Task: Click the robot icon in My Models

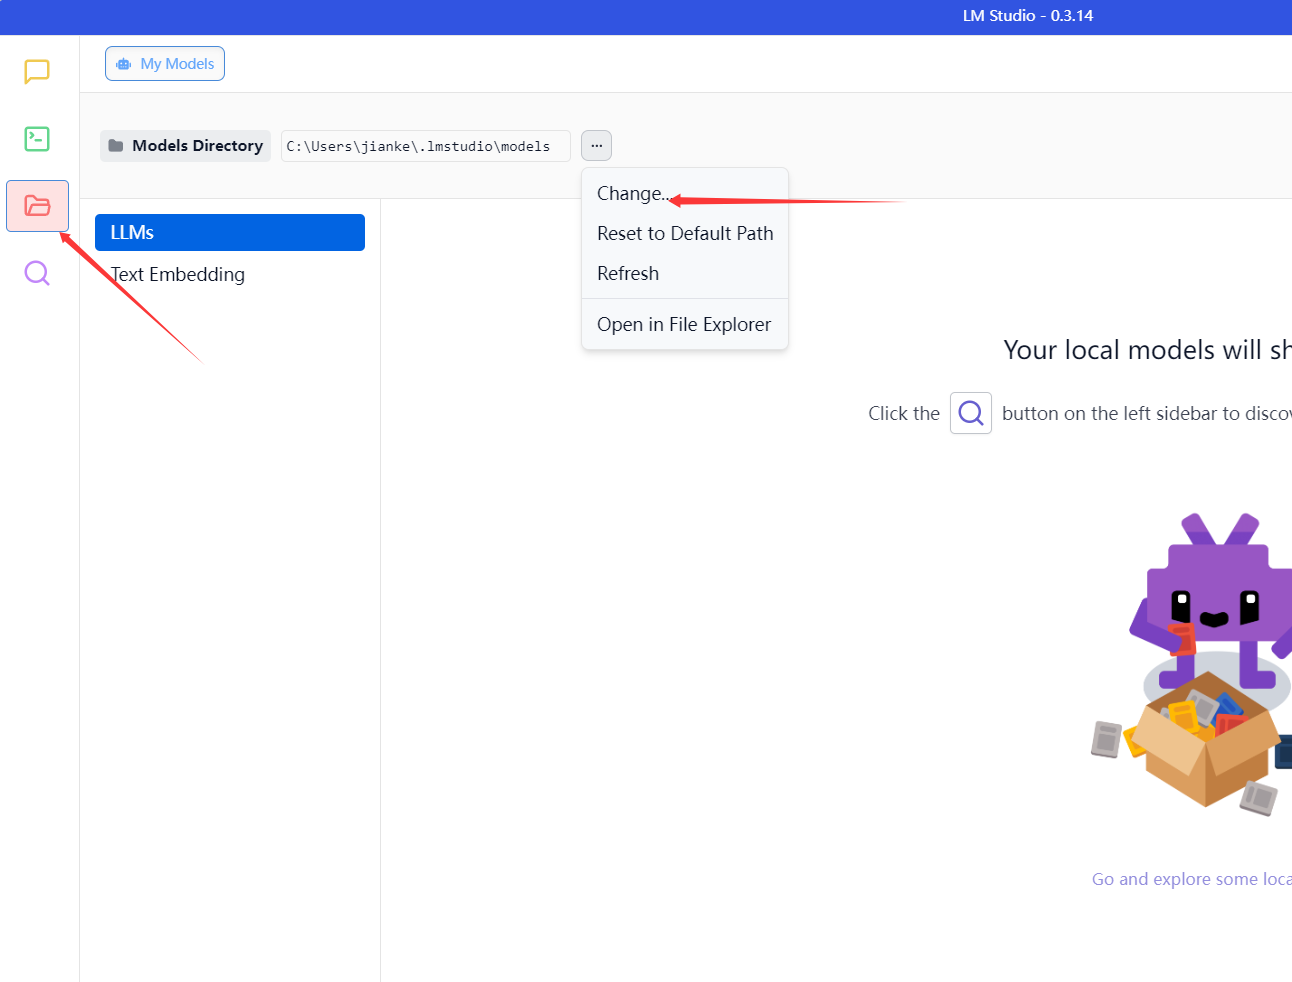Action: pos(124,64)
